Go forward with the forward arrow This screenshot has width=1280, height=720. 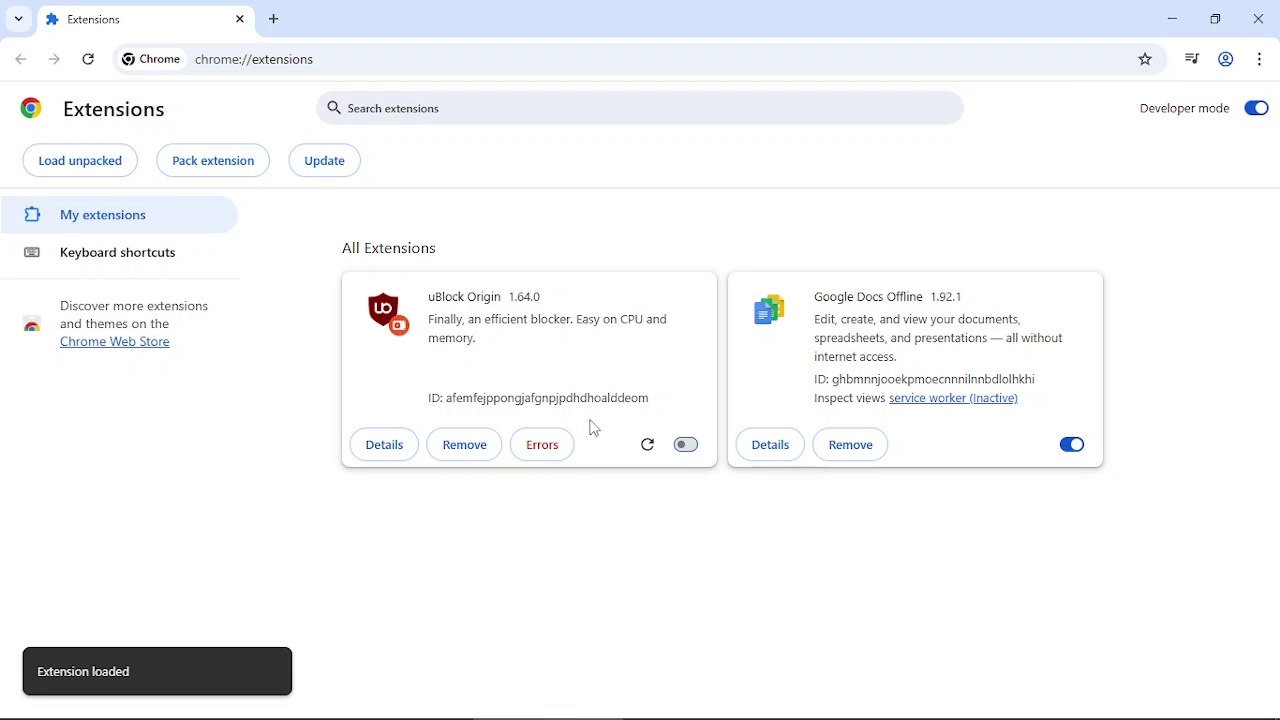(x=55, y=59)
